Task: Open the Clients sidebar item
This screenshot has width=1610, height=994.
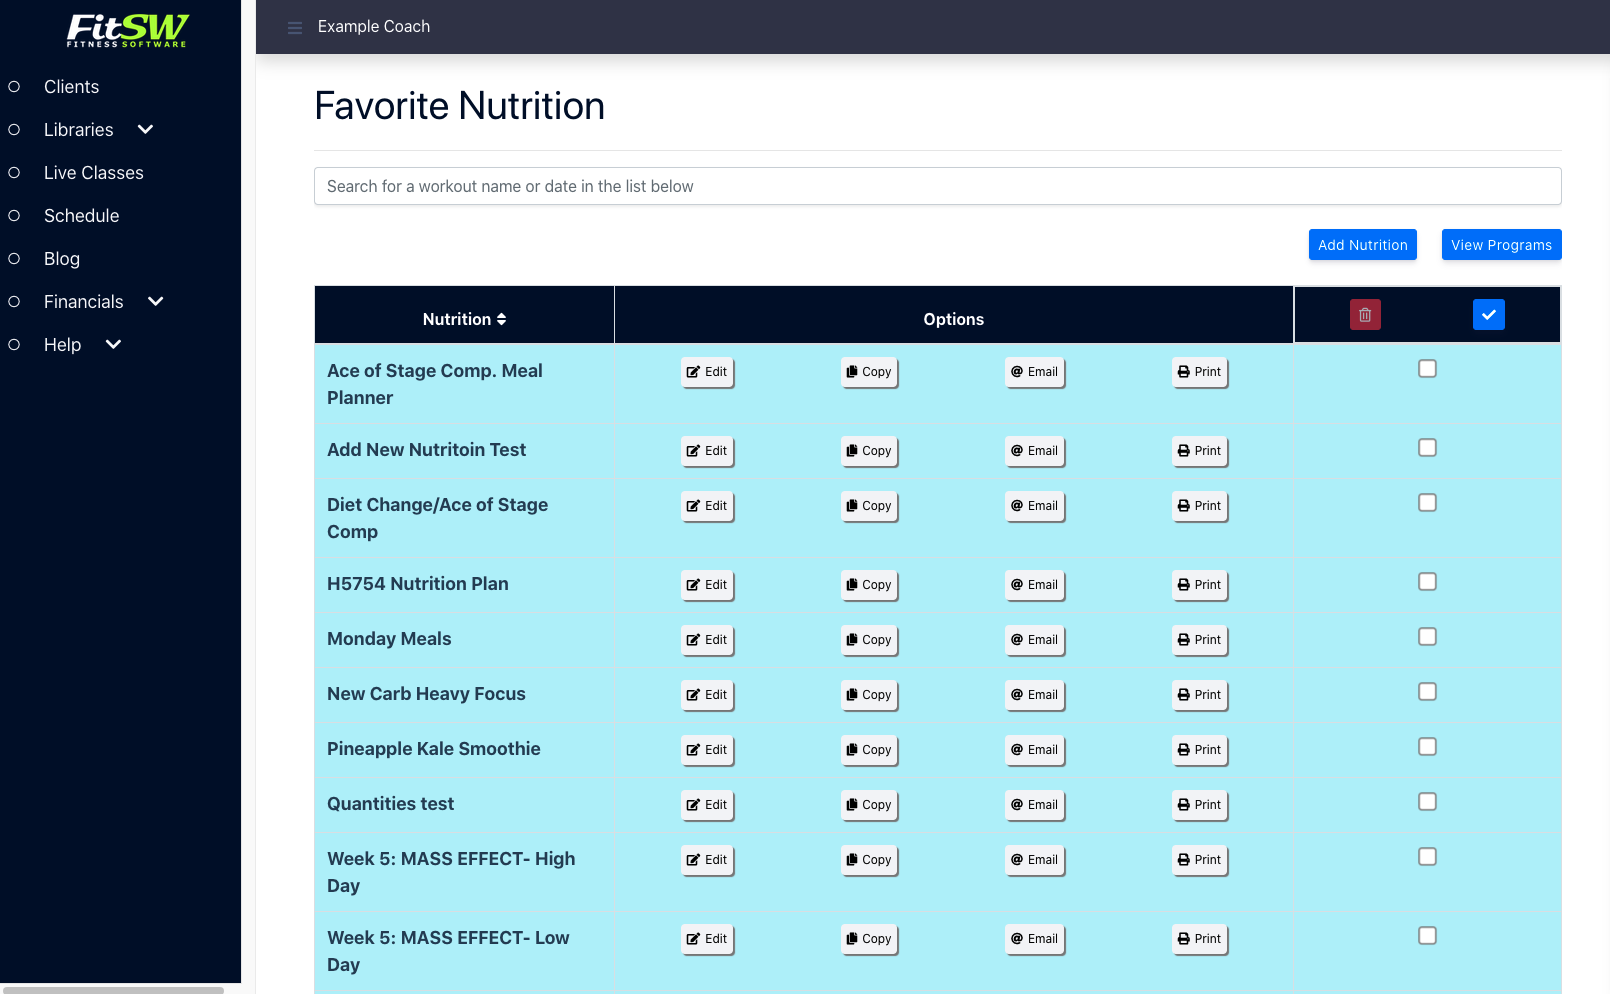Action: tap(71, 87)
